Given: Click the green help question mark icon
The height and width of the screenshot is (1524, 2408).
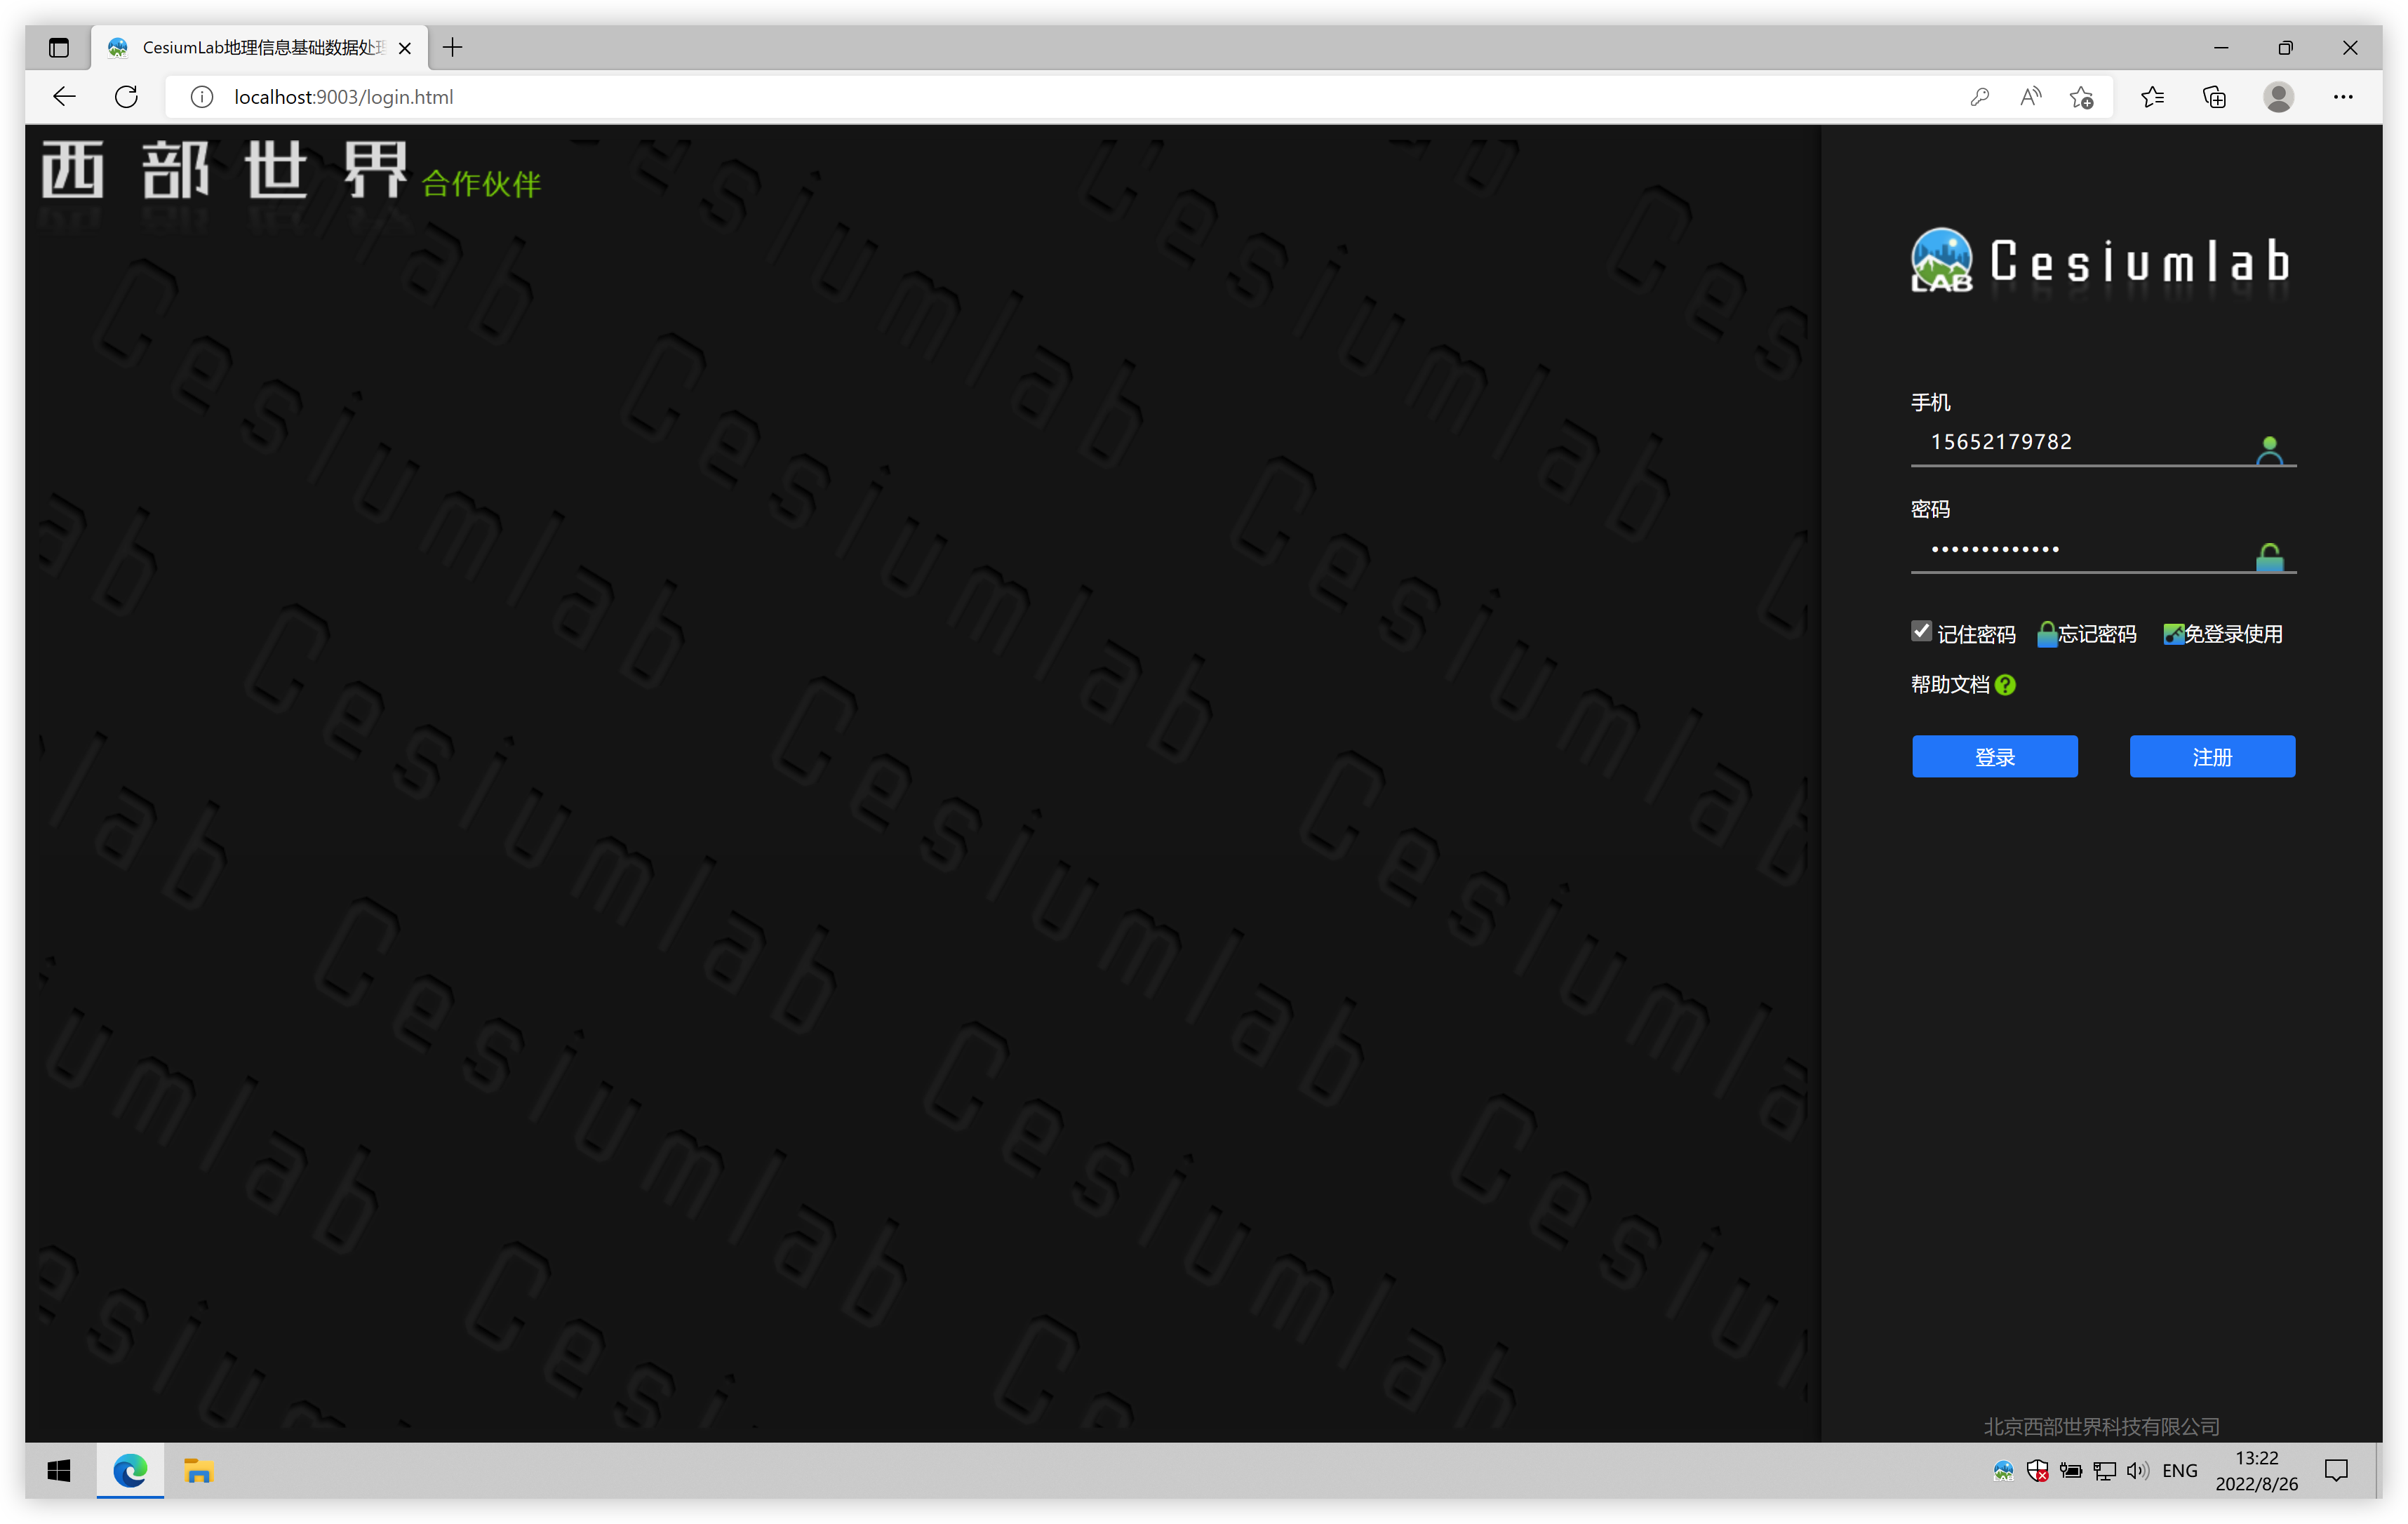Looking at the screenshot, I should tap(2005, 685).
